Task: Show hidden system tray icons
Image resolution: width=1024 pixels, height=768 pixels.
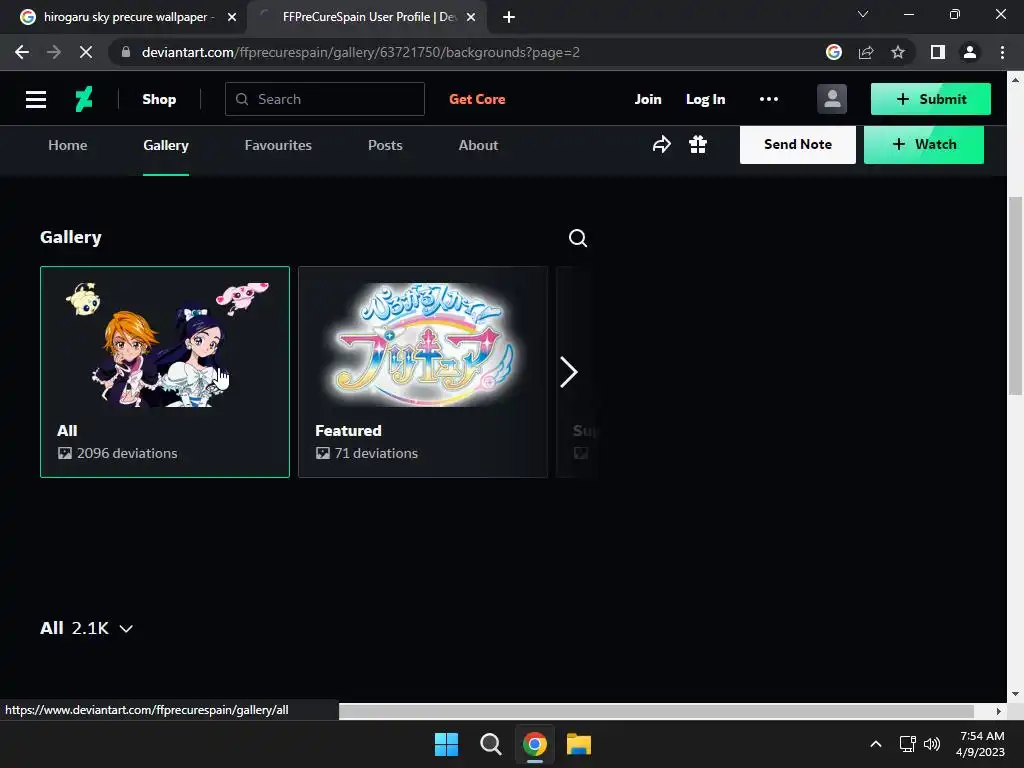Action: [876, 744]
